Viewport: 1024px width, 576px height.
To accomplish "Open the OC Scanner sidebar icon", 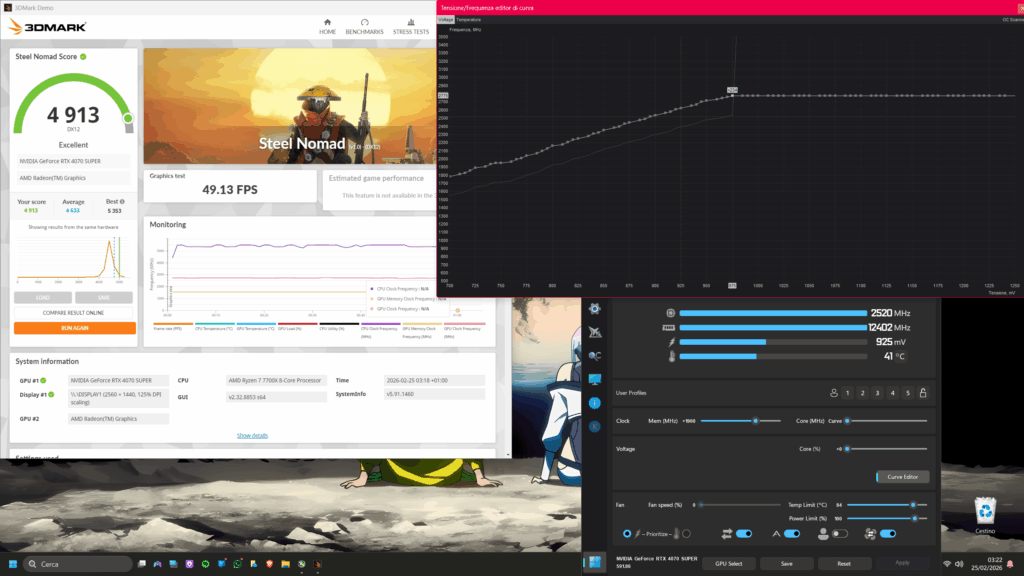I will pyautogui.click(x=594, y=356).
